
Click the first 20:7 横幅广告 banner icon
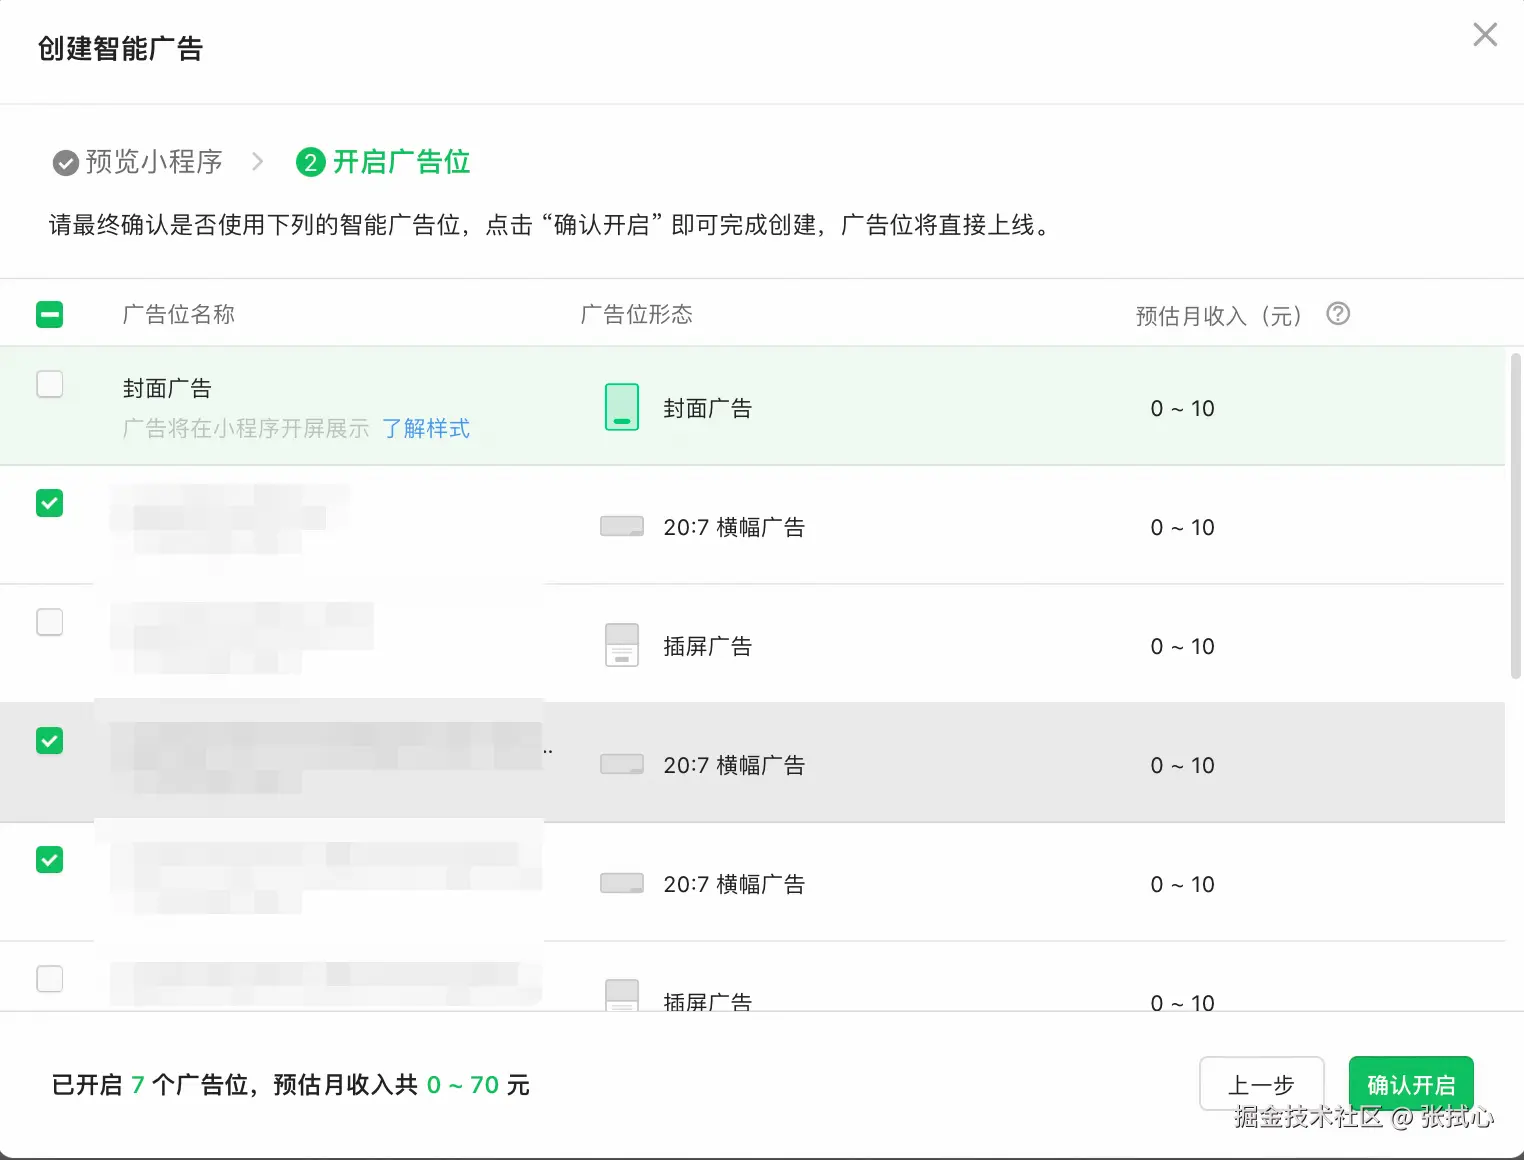pyautogui.click(x=622, y=526)
